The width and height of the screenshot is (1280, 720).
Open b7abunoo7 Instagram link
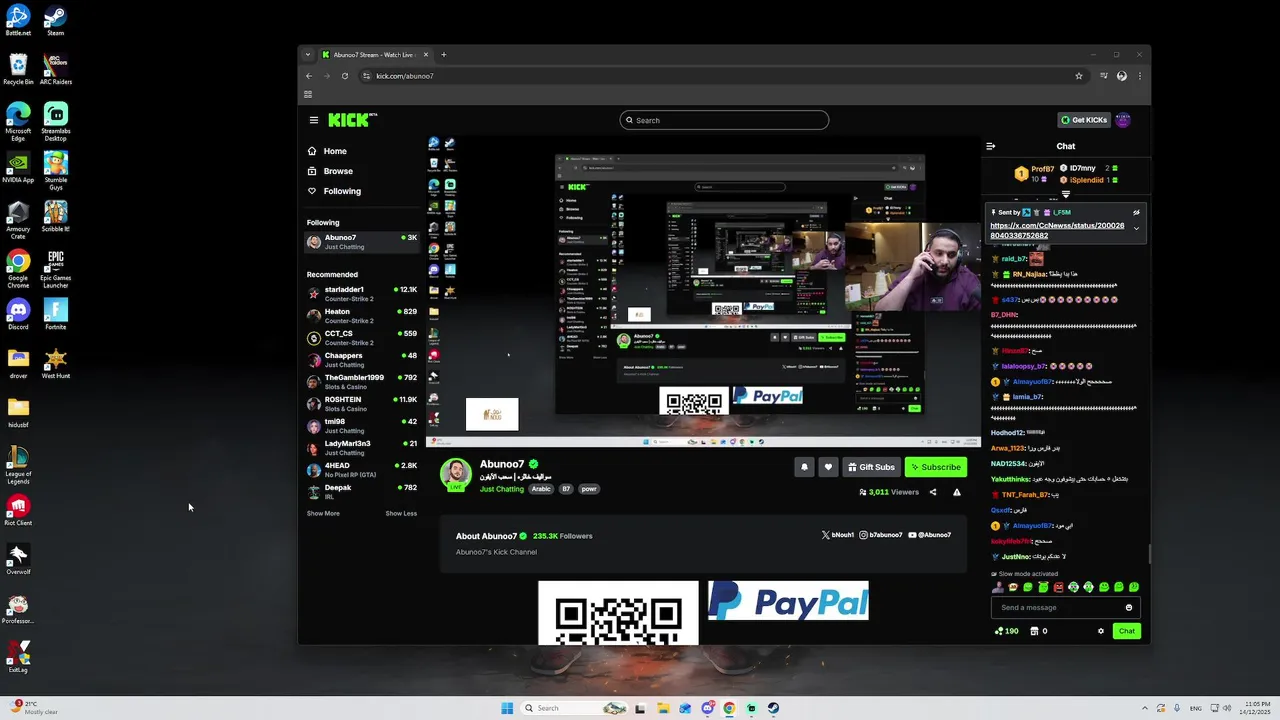[x=881, y=535]
